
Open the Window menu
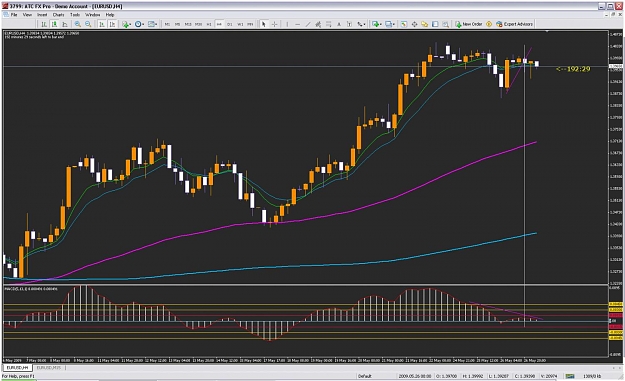[92, 14]
